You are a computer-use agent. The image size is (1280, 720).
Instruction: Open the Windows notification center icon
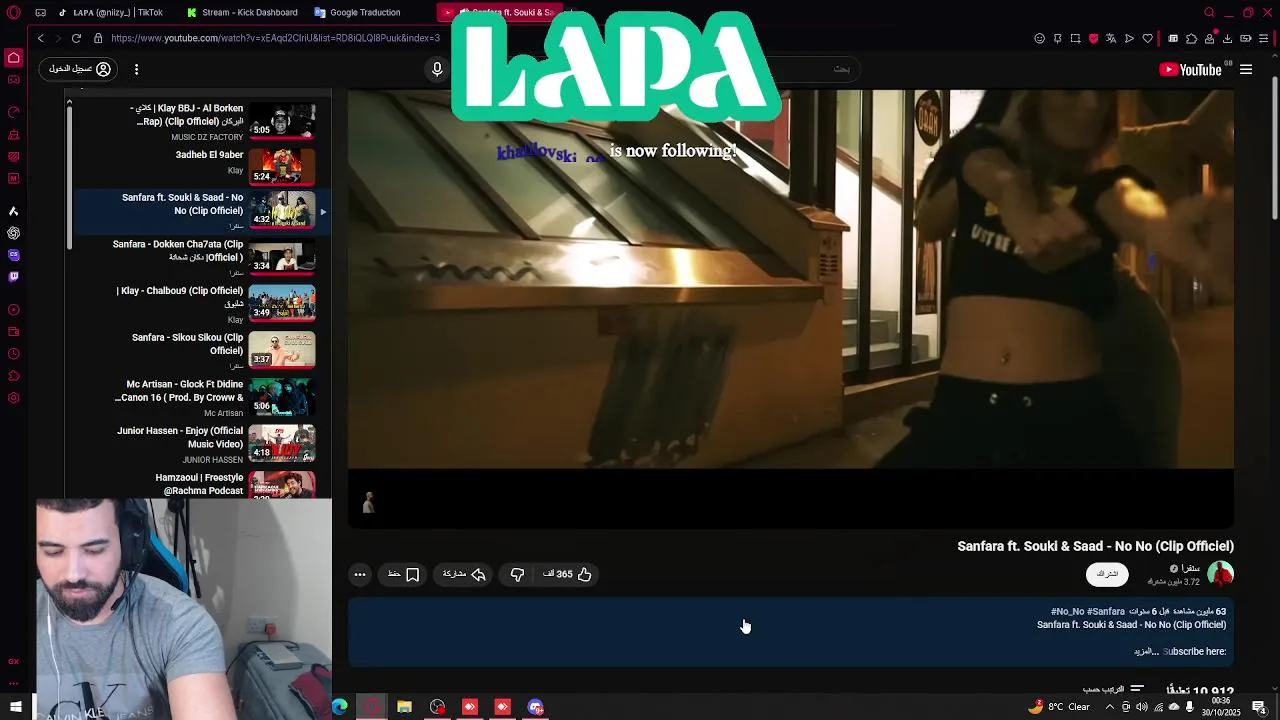click(x=1258, y=707)
